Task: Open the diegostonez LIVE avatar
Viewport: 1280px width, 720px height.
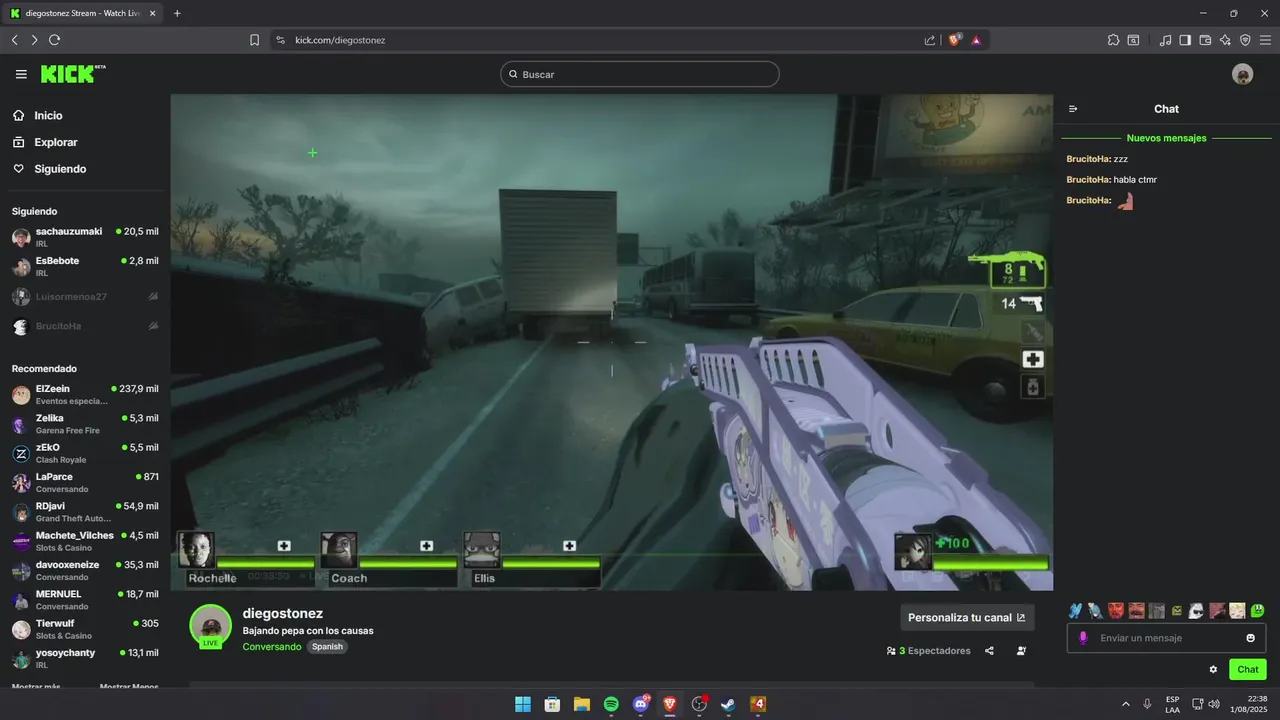Action: click(210, 627)
